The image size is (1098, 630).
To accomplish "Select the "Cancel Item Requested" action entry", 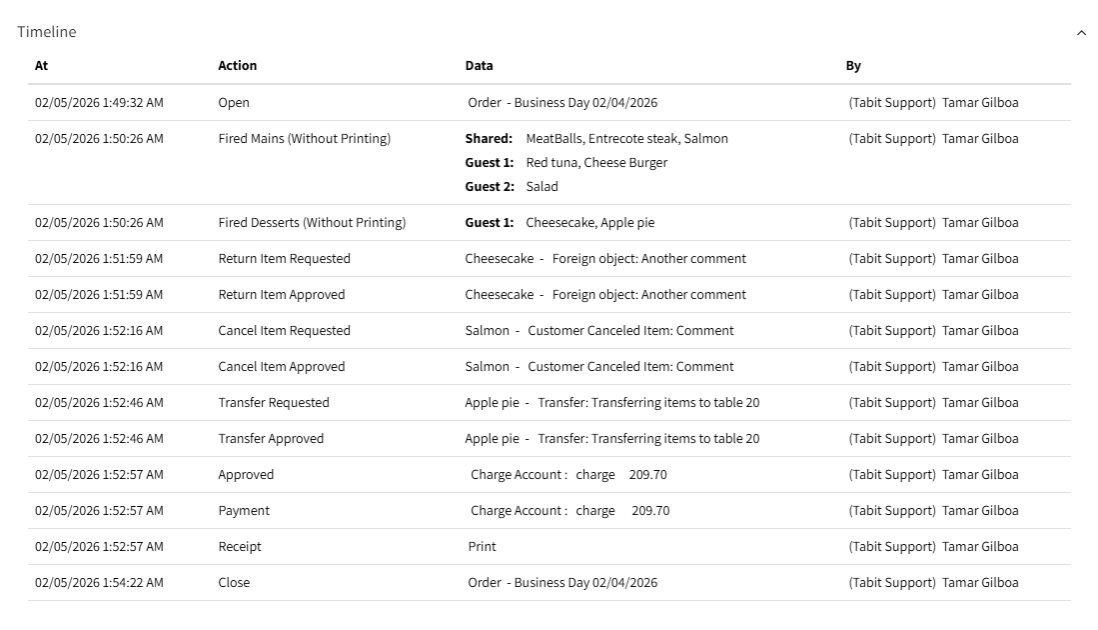I will [x=284, y=331].
